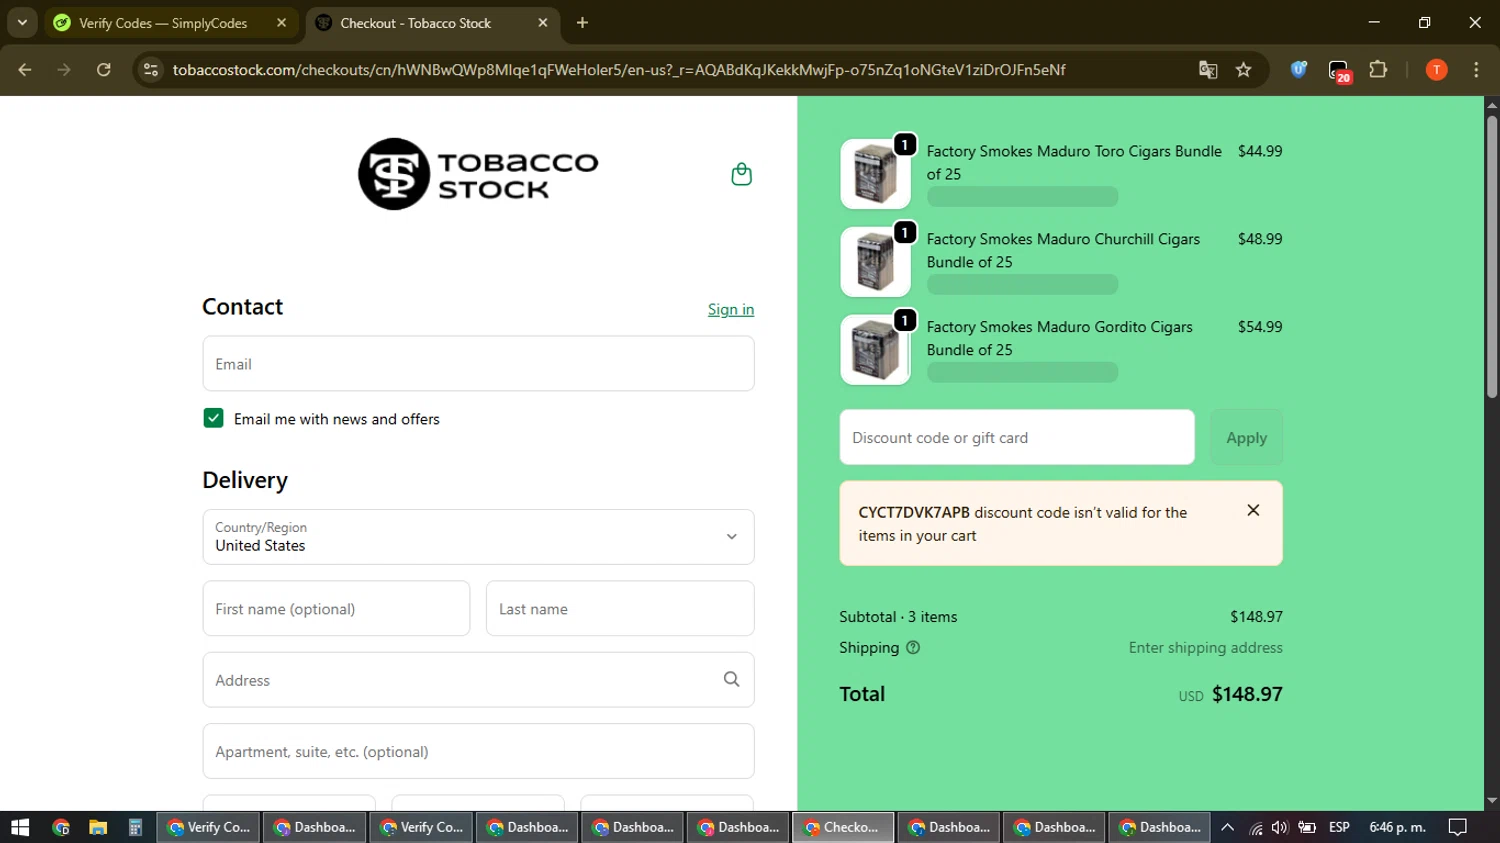Open File Explorer from the taskbar
1500x843 pixels.
(x=98, y=827)
